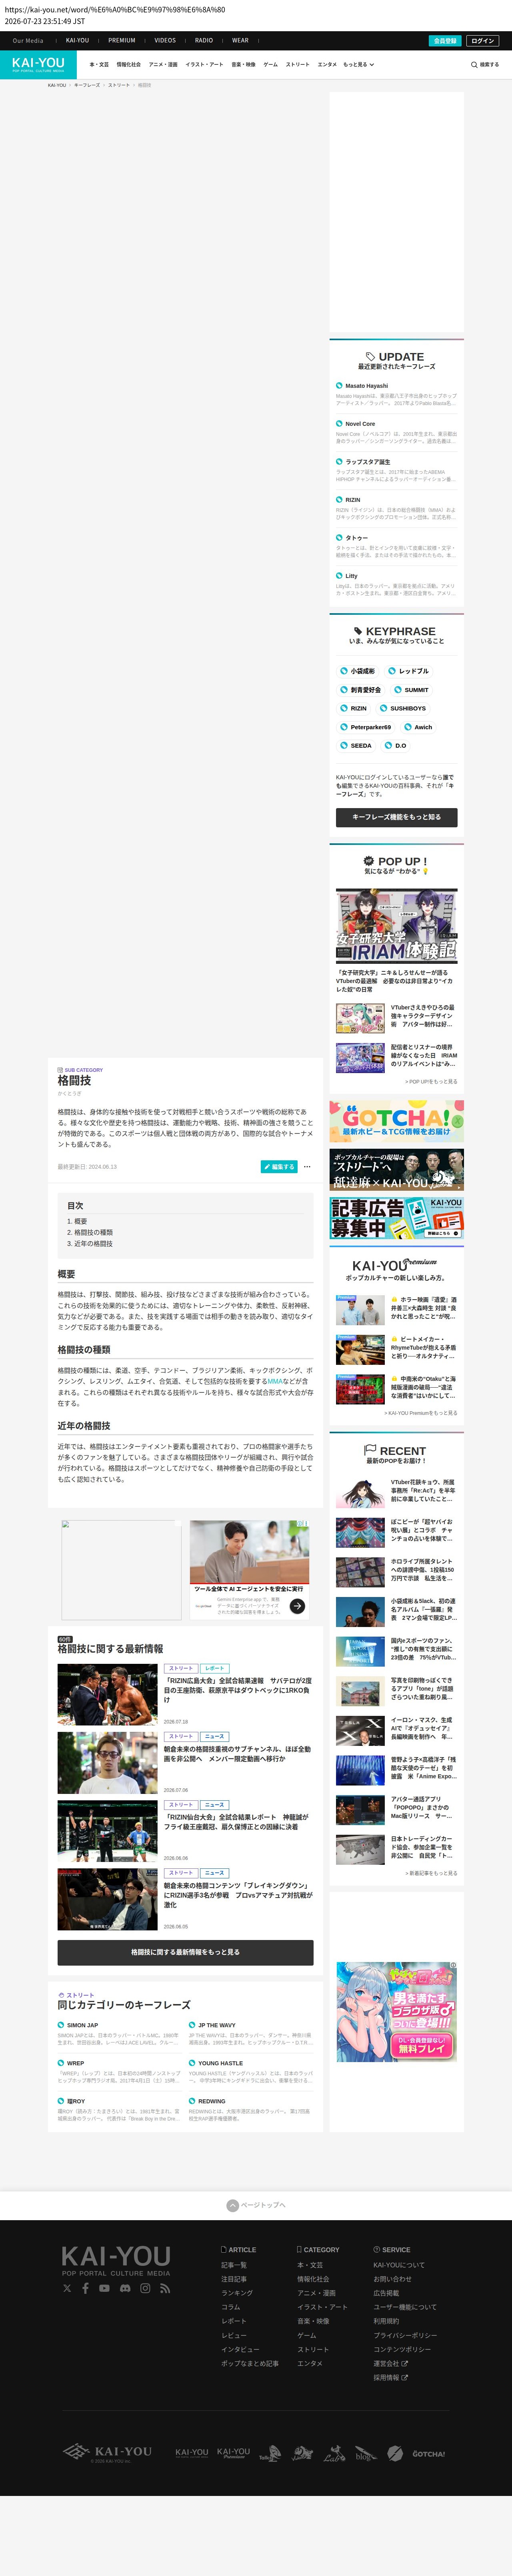Click the KAI-YOU logo in header
The image size is (512, 2576).
click(38, 64)
